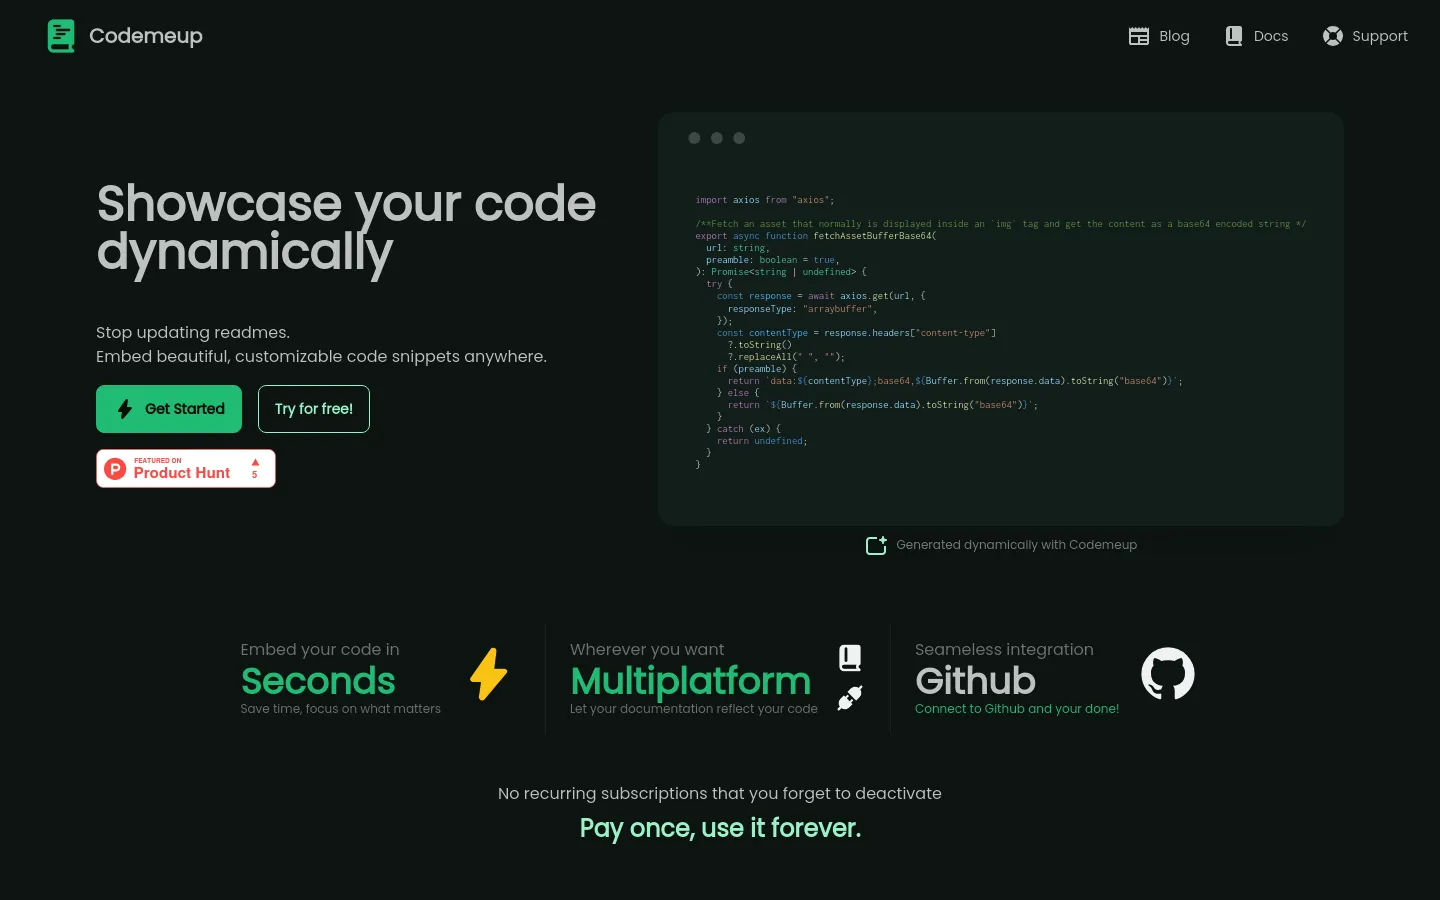The image size is (1440, 900).
Task: Click Connect to Github and your done!
Action: click(1017, 709)
